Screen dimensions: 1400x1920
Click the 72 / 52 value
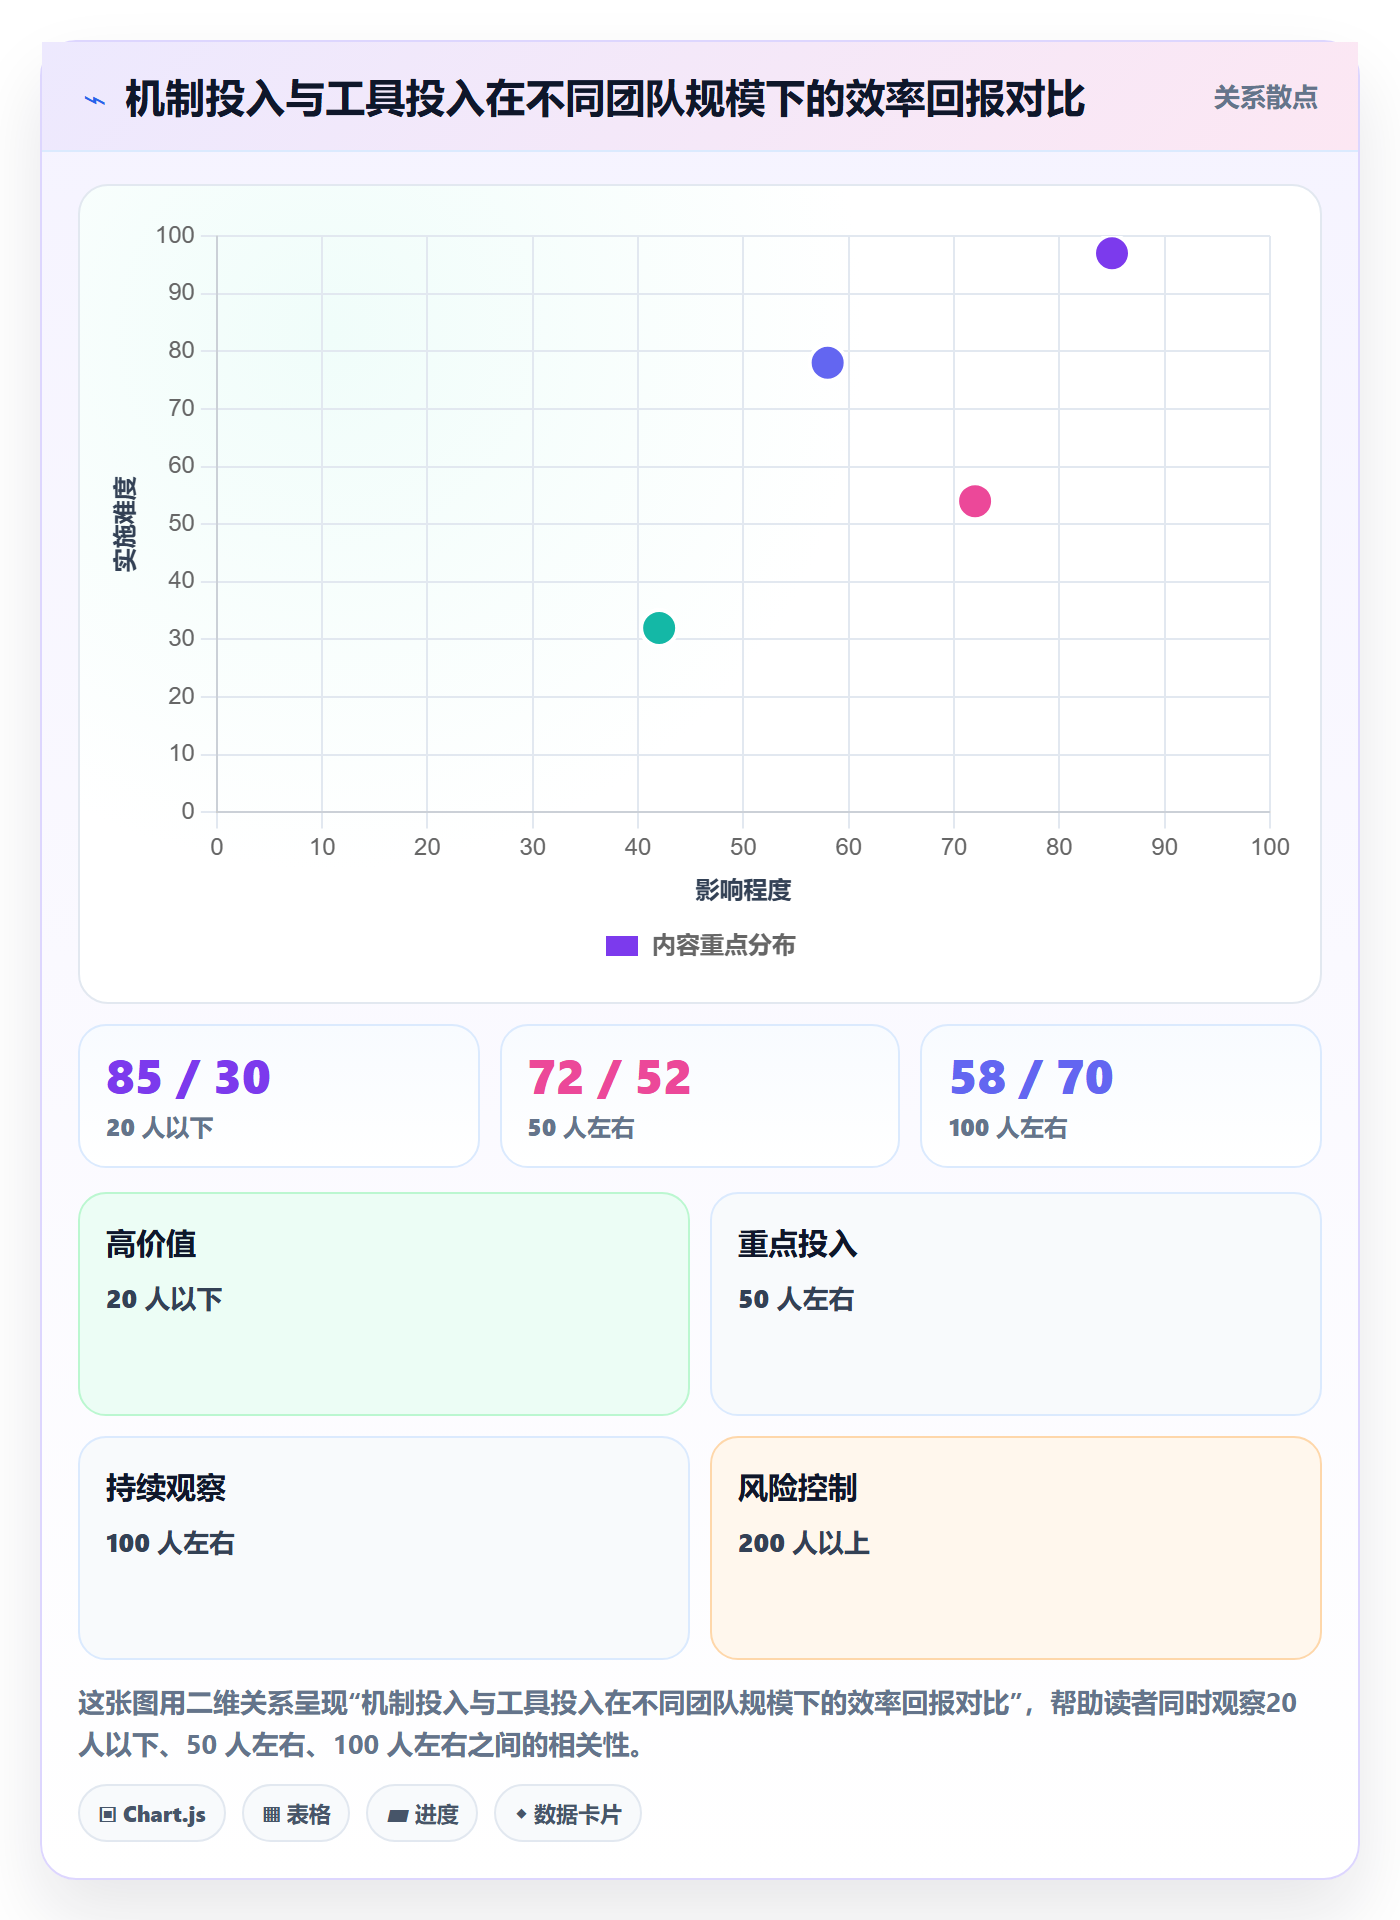click(610, 1078)
